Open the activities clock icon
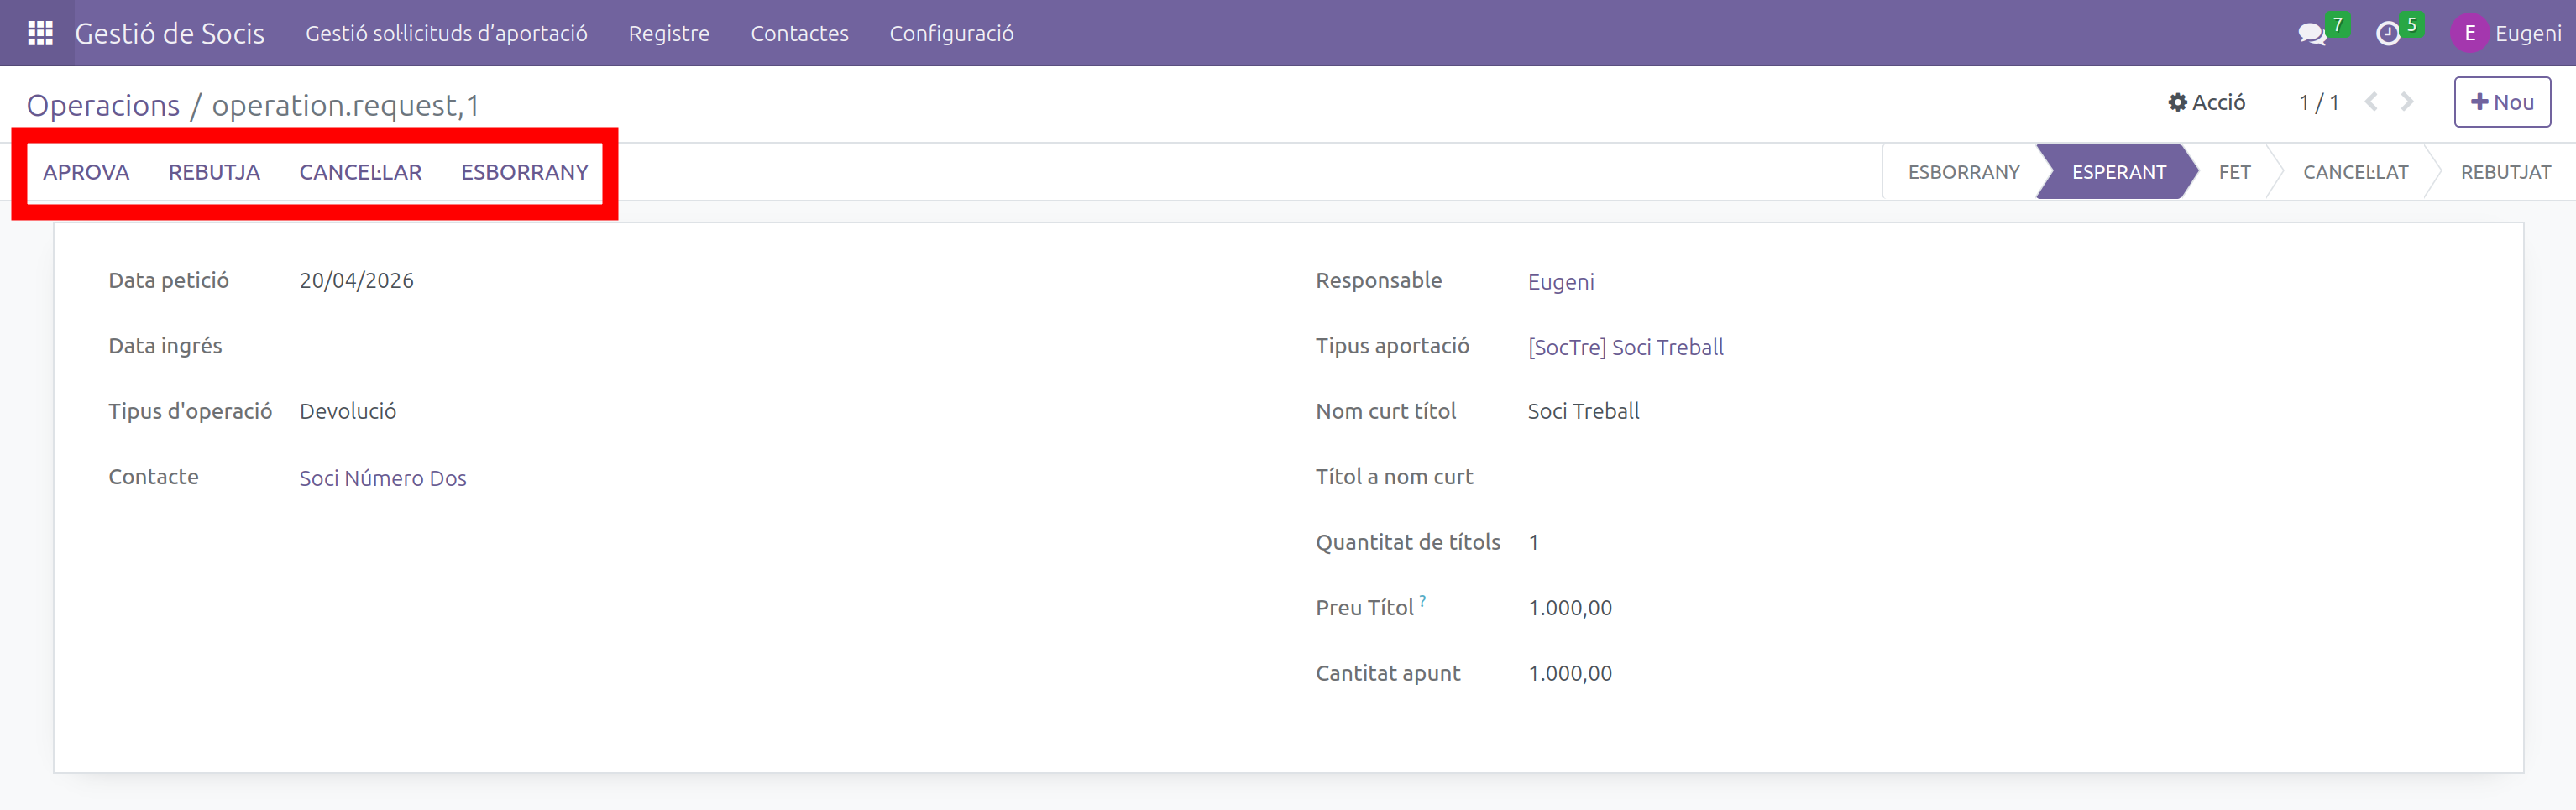The height and width of the screenshot is (810, 2576). (x=2387, y=34)
